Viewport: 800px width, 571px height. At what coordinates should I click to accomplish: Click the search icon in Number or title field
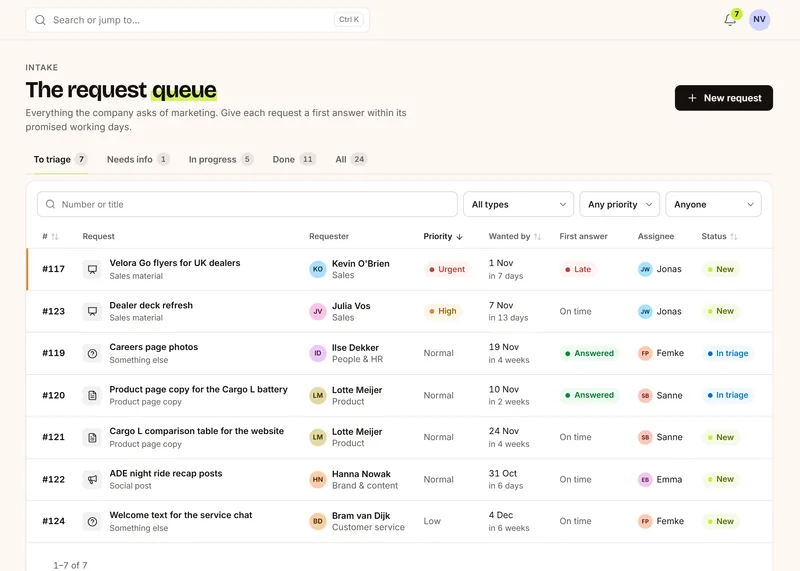coord(51,204)
